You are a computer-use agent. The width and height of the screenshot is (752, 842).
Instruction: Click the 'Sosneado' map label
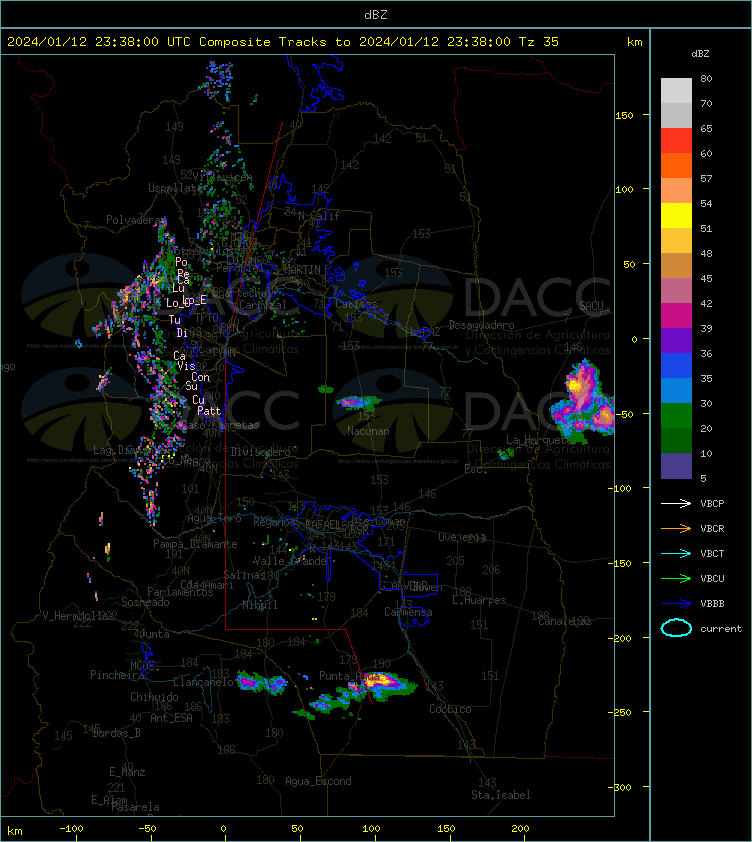tap(145, 602)
